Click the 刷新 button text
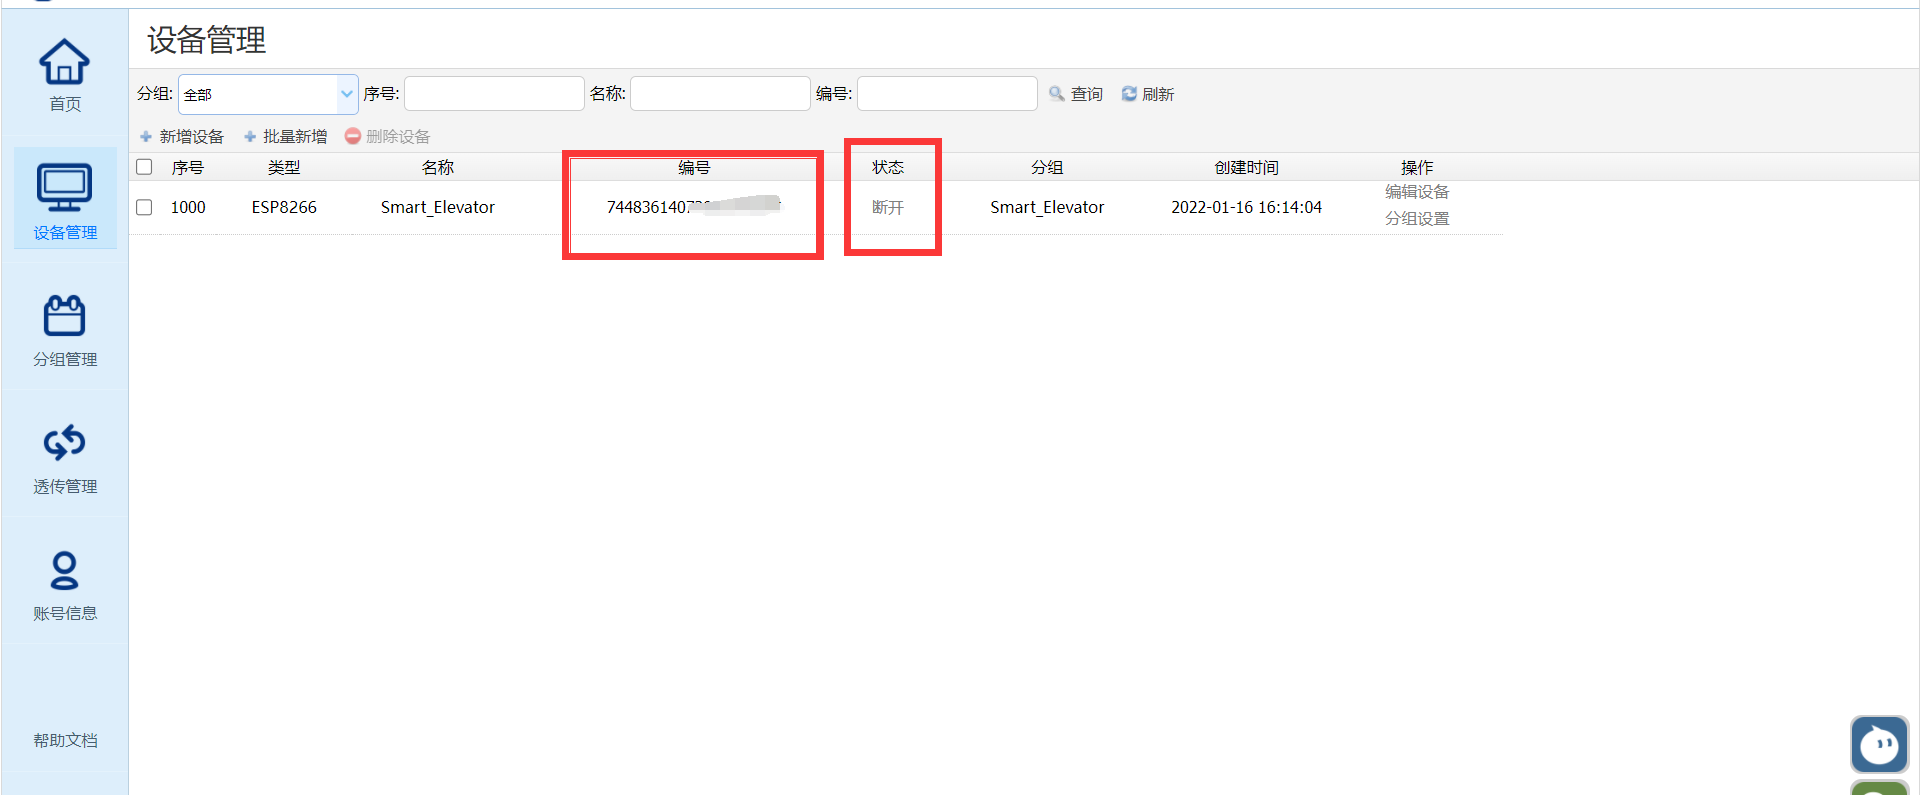 1158,94
